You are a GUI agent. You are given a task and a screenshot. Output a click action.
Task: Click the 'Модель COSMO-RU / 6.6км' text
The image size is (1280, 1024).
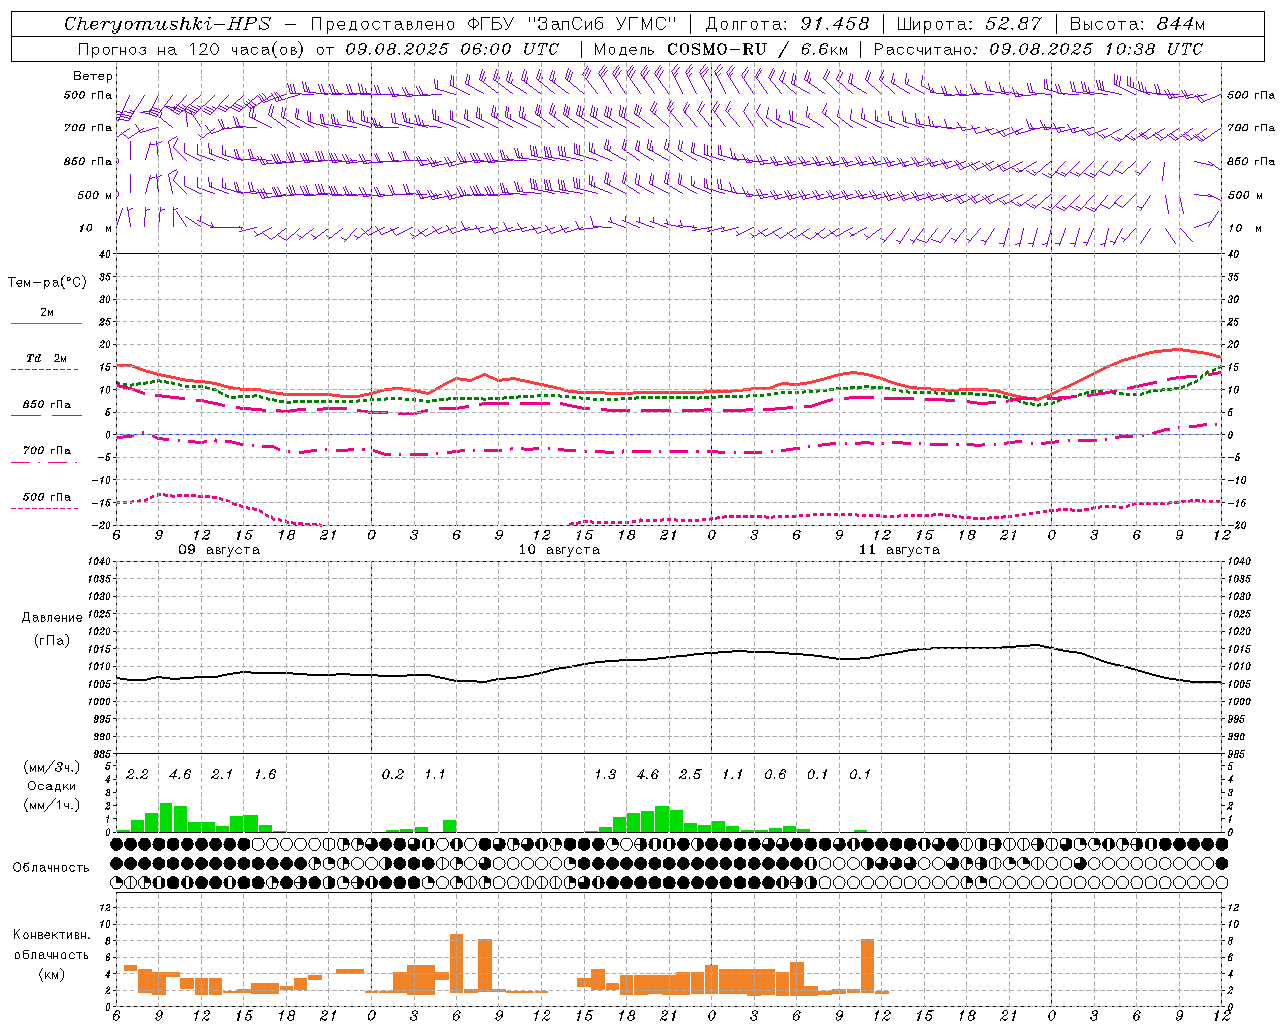tap(721, 49)
